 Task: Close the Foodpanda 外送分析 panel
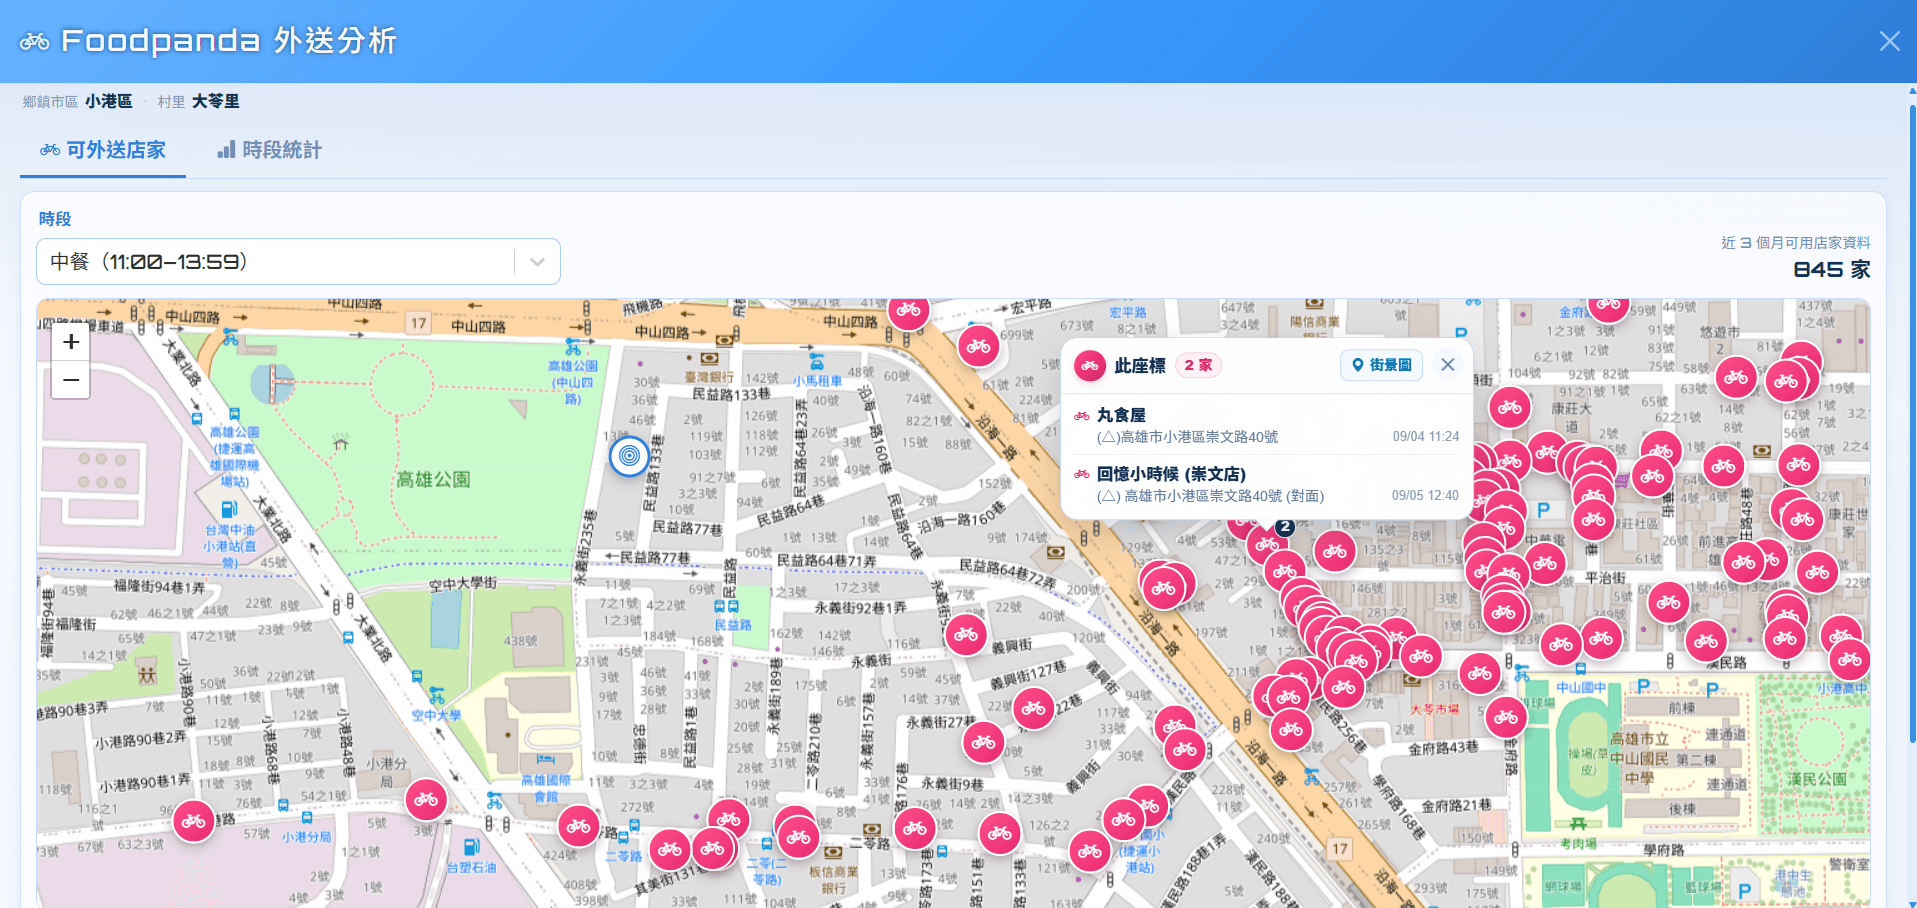(x=1889, y=41)
